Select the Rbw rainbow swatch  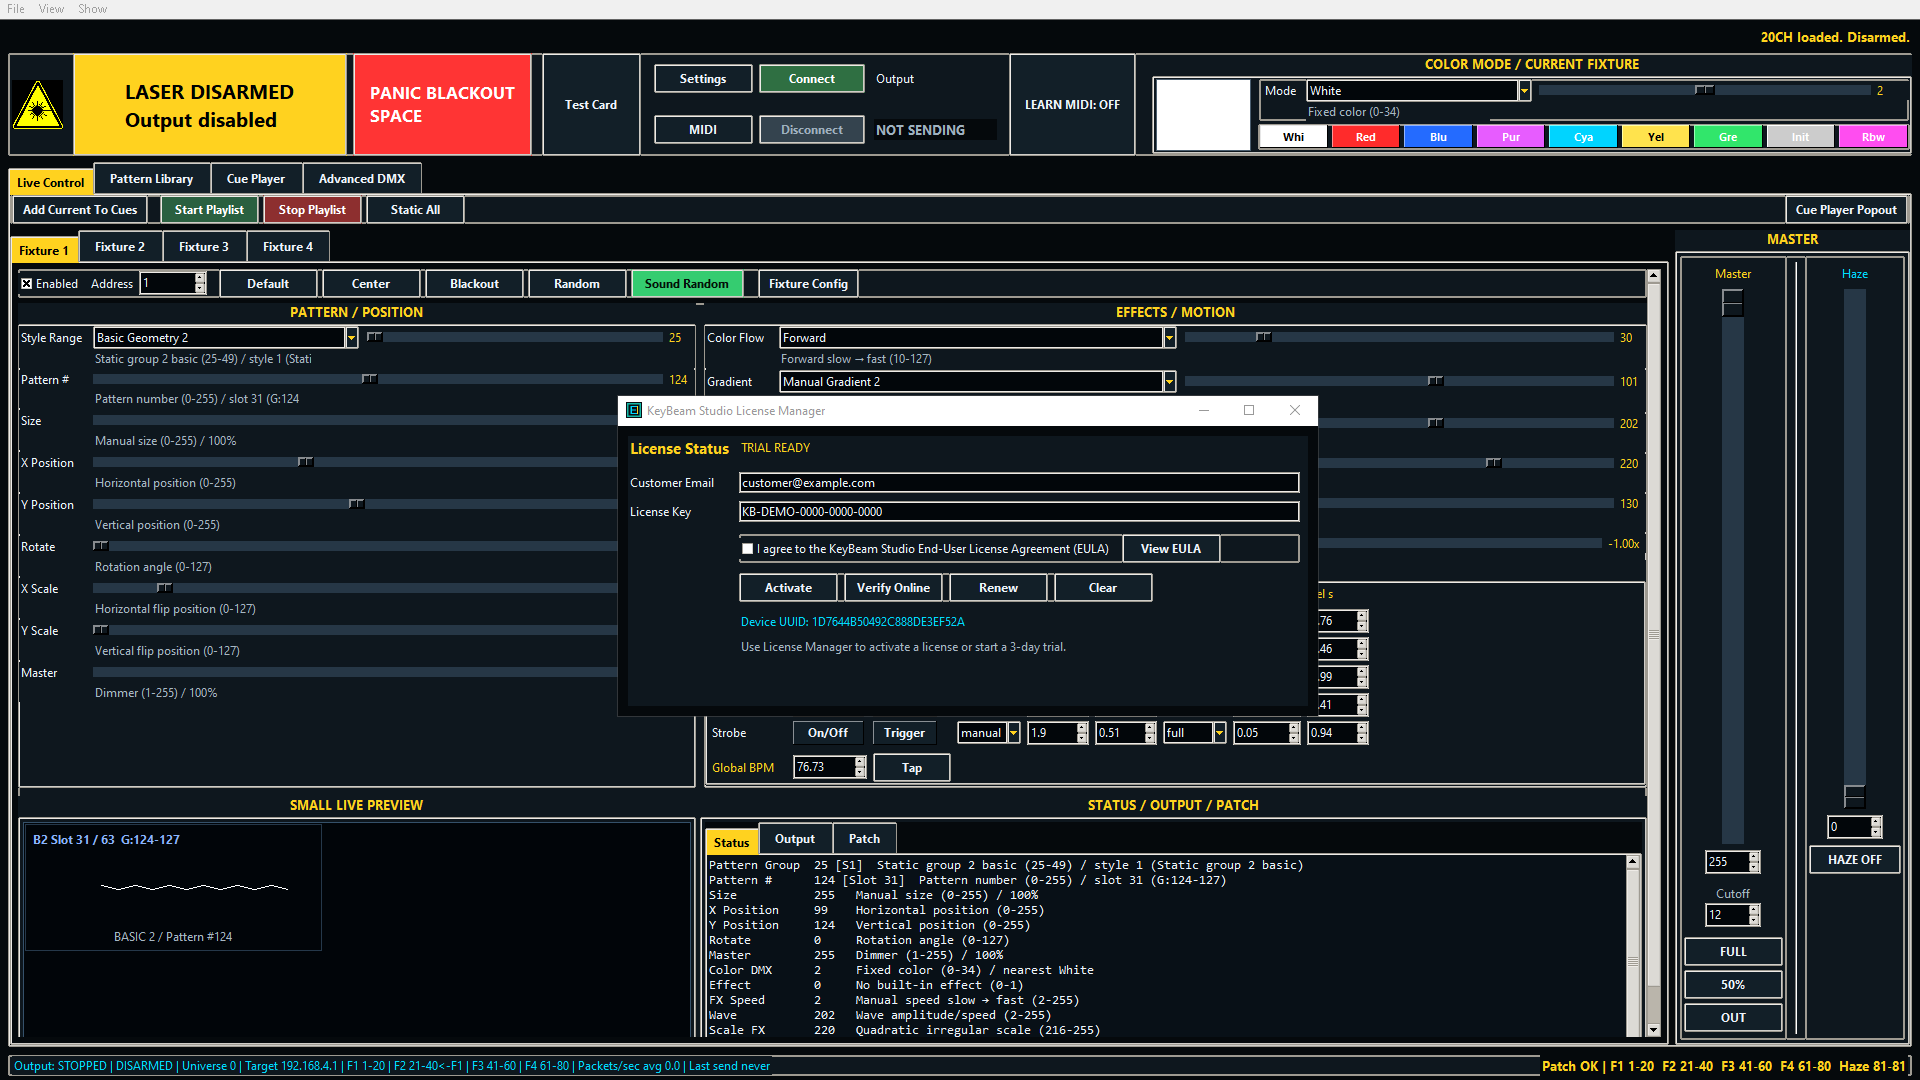pyautogui.click(x=1873, y=137)
